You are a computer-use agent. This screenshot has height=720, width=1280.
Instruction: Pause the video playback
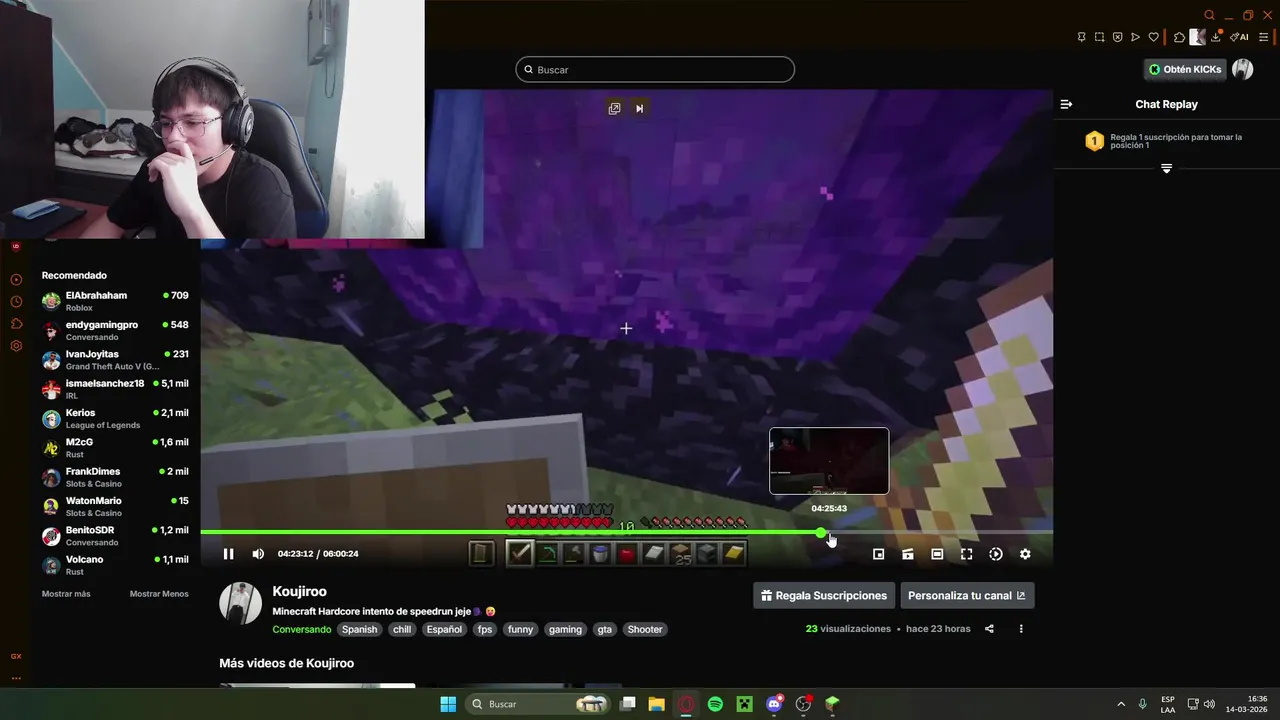228,554
